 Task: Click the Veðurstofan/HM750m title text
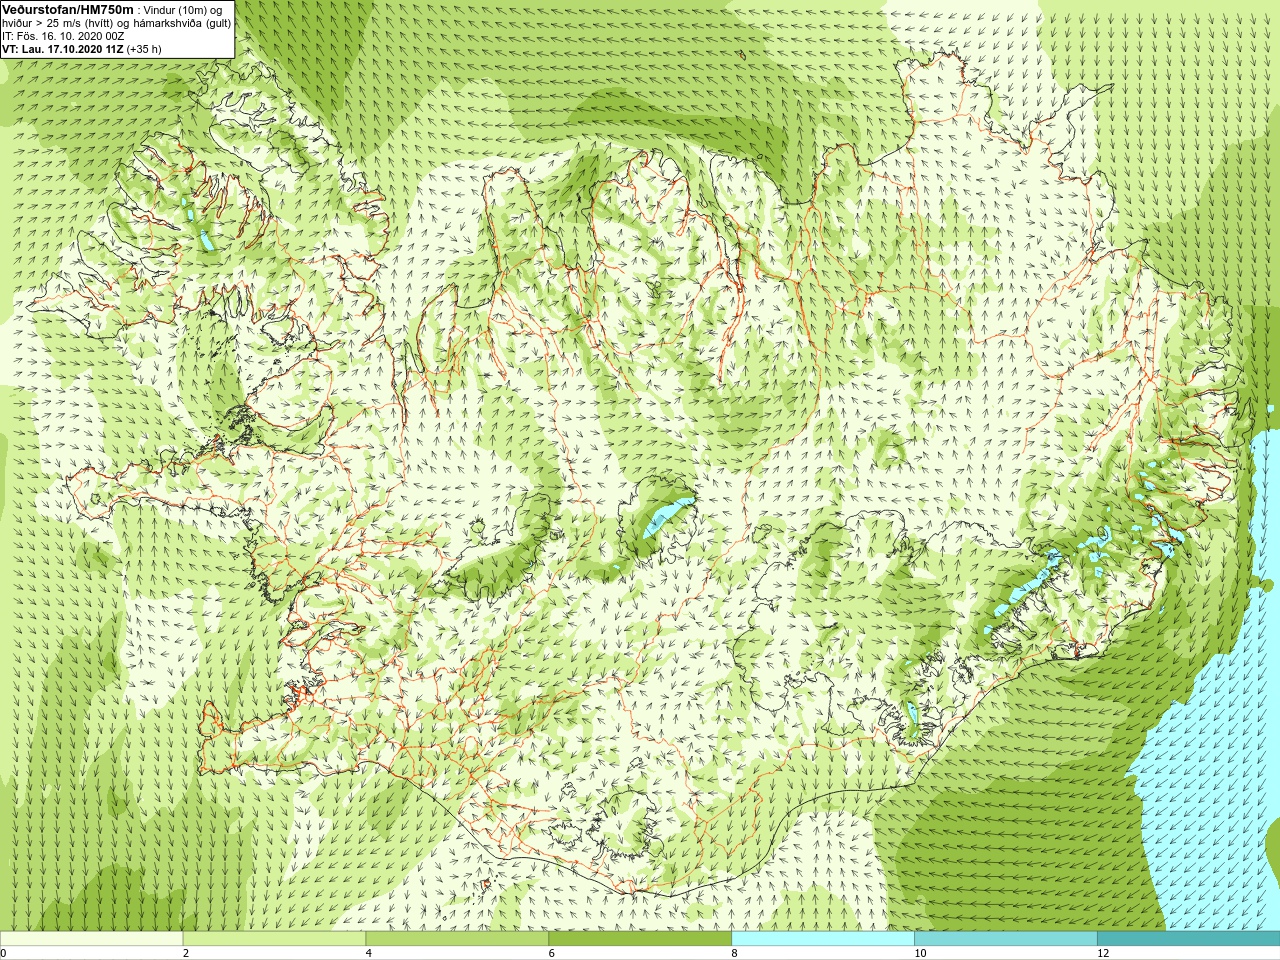pyautogui.click(x=68, y=9)
